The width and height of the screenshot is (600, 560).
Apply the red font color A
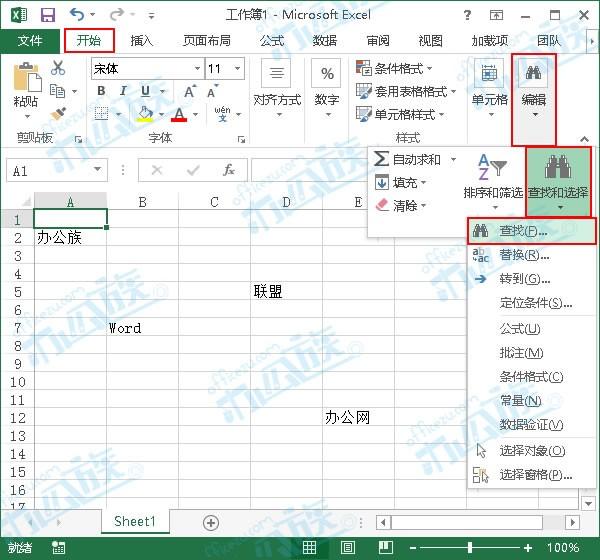(x=179, y=114)
